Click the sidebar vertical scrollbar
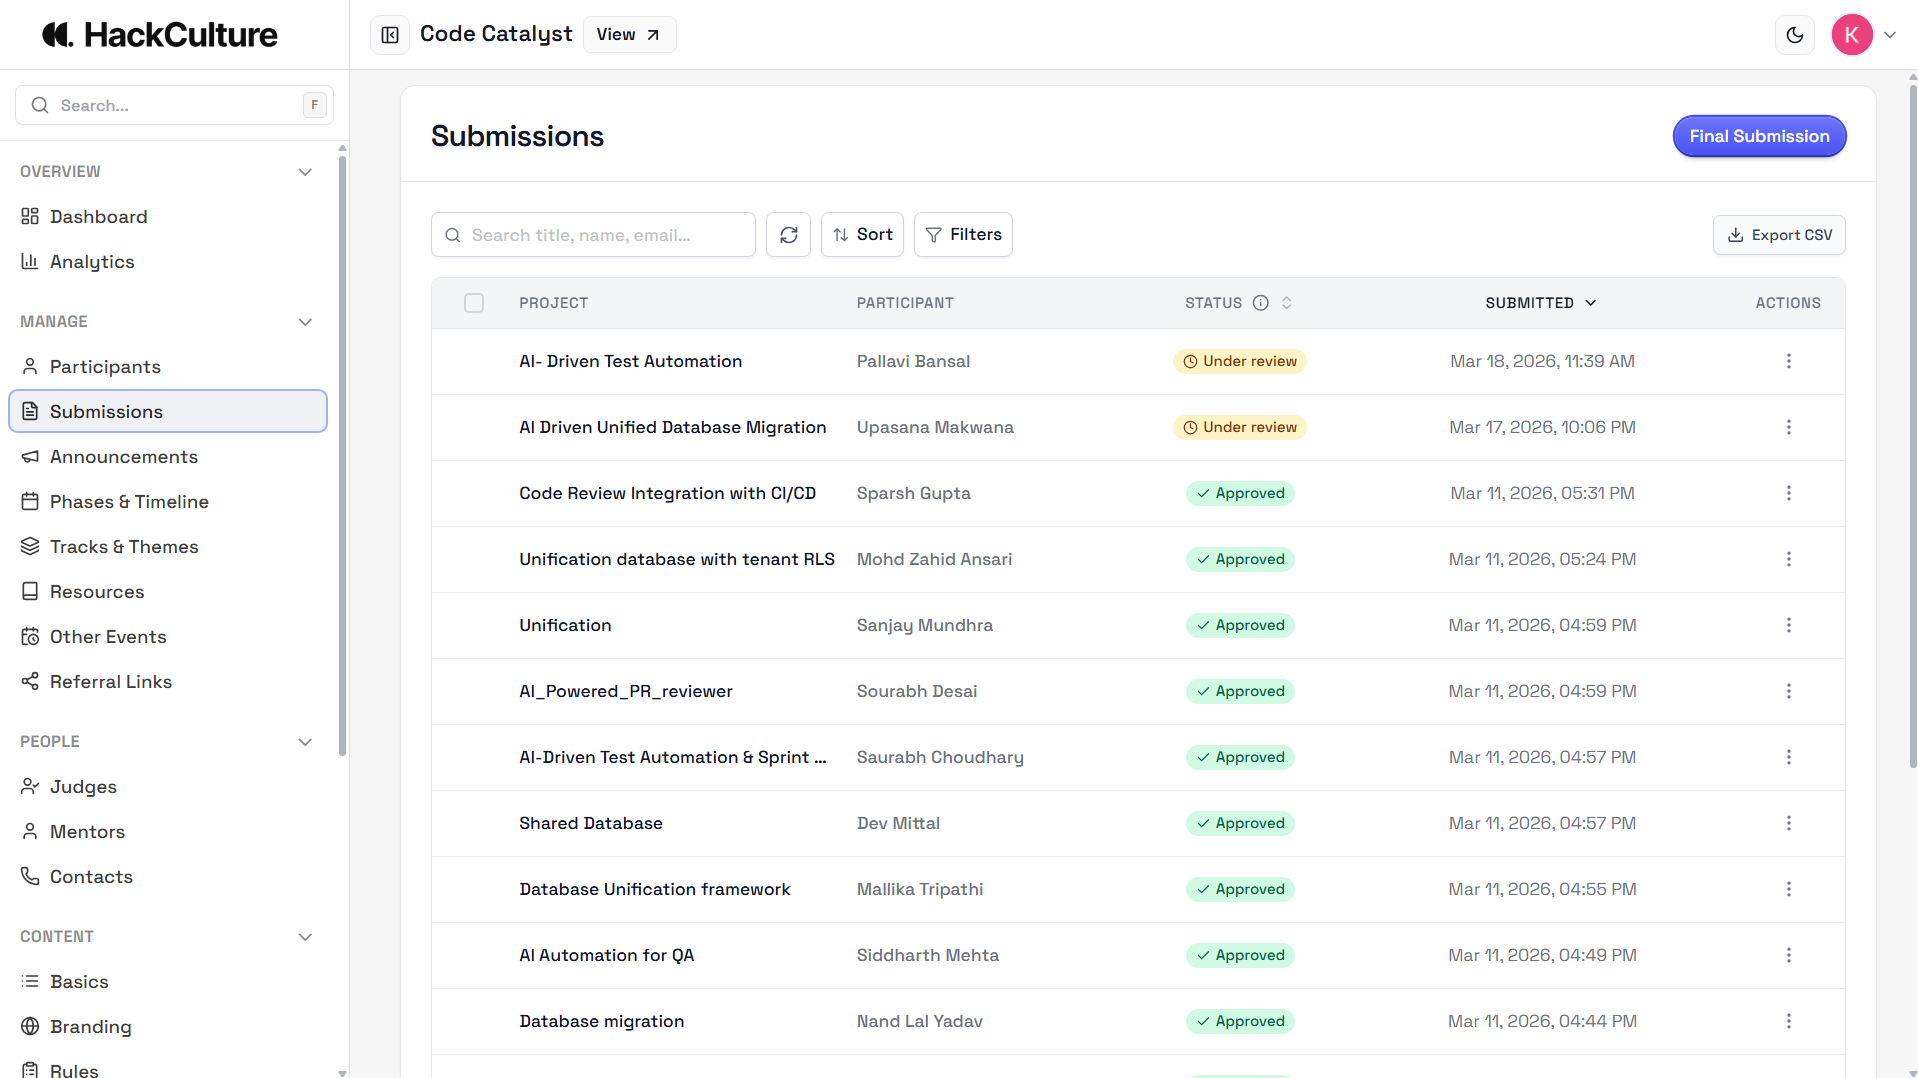This screenshot has height=1078, width=1918. [342, 450]
